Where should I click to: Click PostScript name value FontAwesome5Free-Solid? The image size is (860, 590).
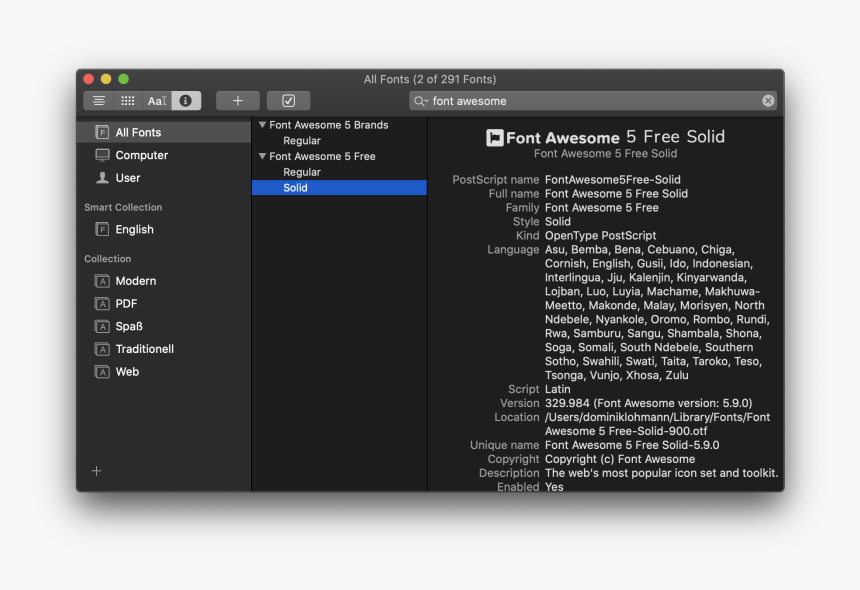tap(613, 180)
